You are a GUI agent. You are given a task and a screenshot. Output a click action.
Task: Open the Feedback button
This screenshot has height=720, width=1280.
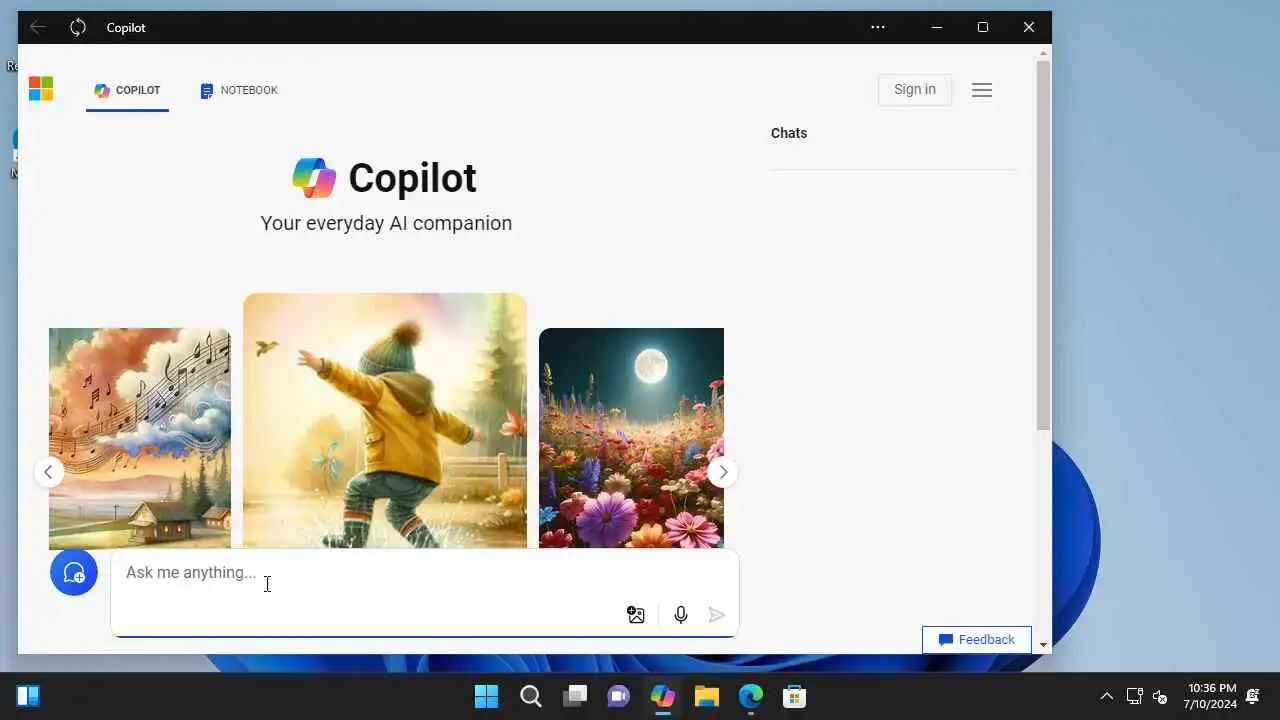pos(977,640)
